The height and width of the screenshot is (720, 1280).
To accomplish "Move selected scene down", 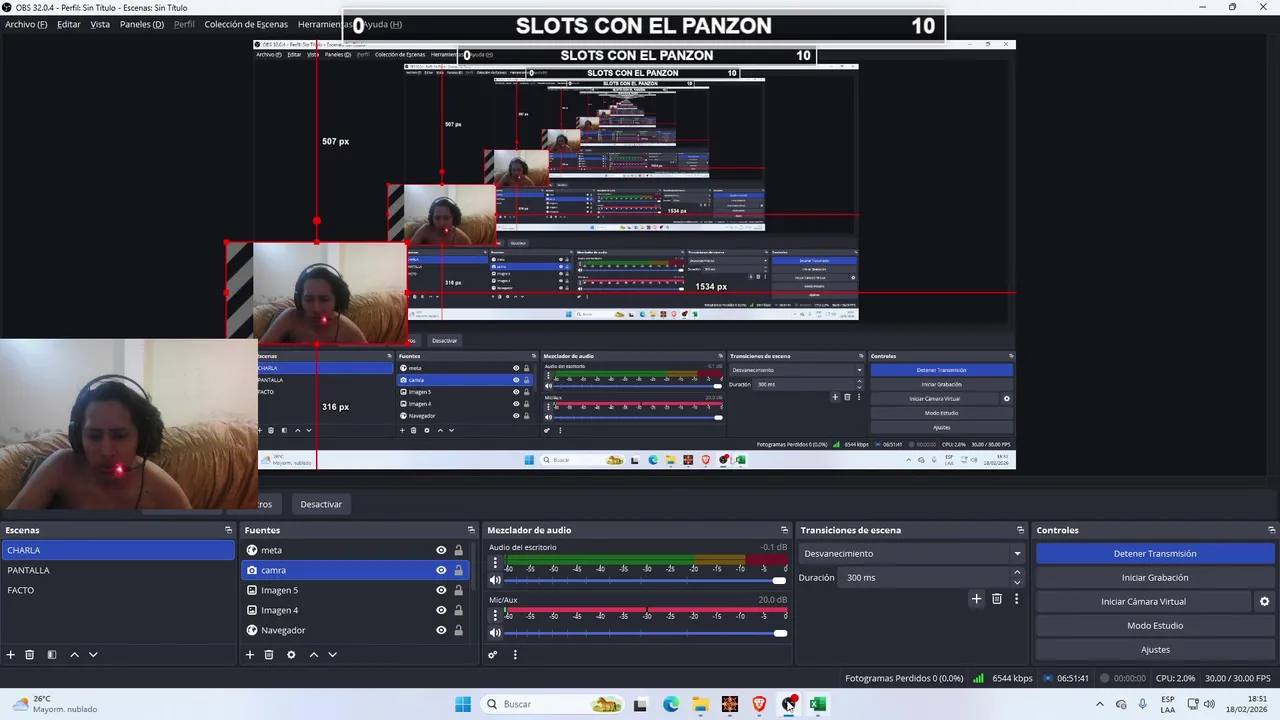I will point(93,655).
